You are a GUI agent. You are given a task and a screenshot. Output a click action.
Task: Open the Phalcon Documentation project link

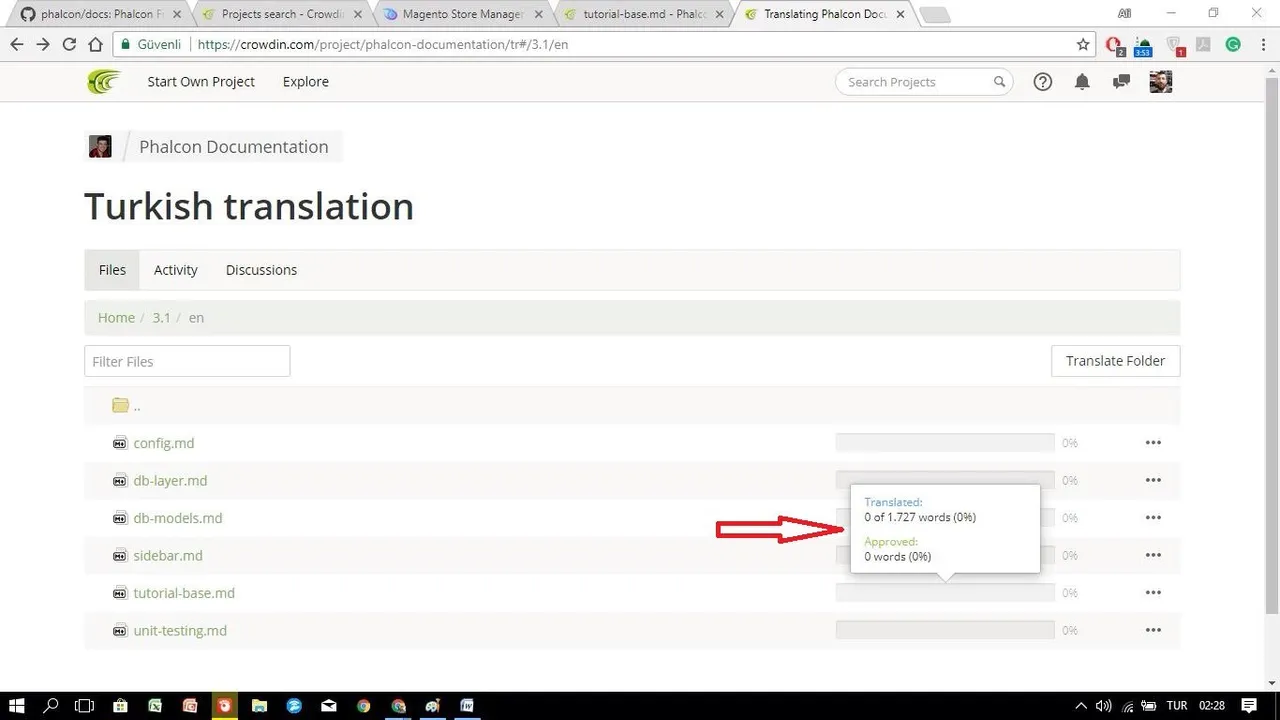(234, 147)
